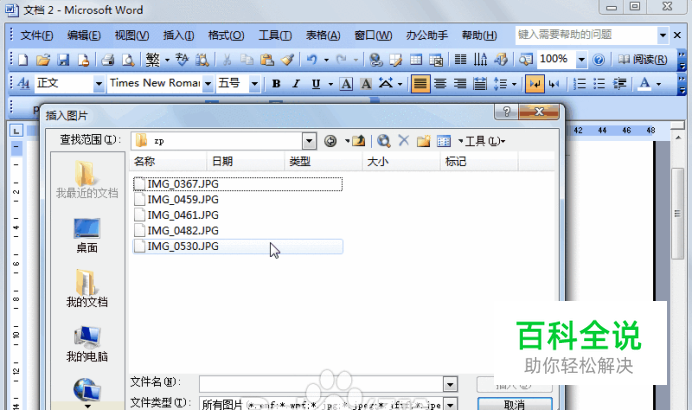Toggle Distributed paragraph alignment
The width and height of the screenshot is (692, 410).
click(x=480, y=83)
